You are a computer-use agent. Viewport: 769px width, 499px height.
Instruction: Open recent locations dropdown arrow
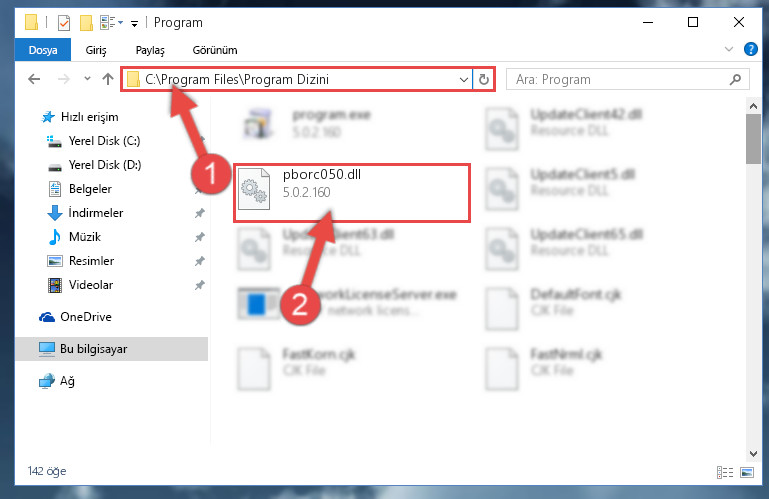87,79
